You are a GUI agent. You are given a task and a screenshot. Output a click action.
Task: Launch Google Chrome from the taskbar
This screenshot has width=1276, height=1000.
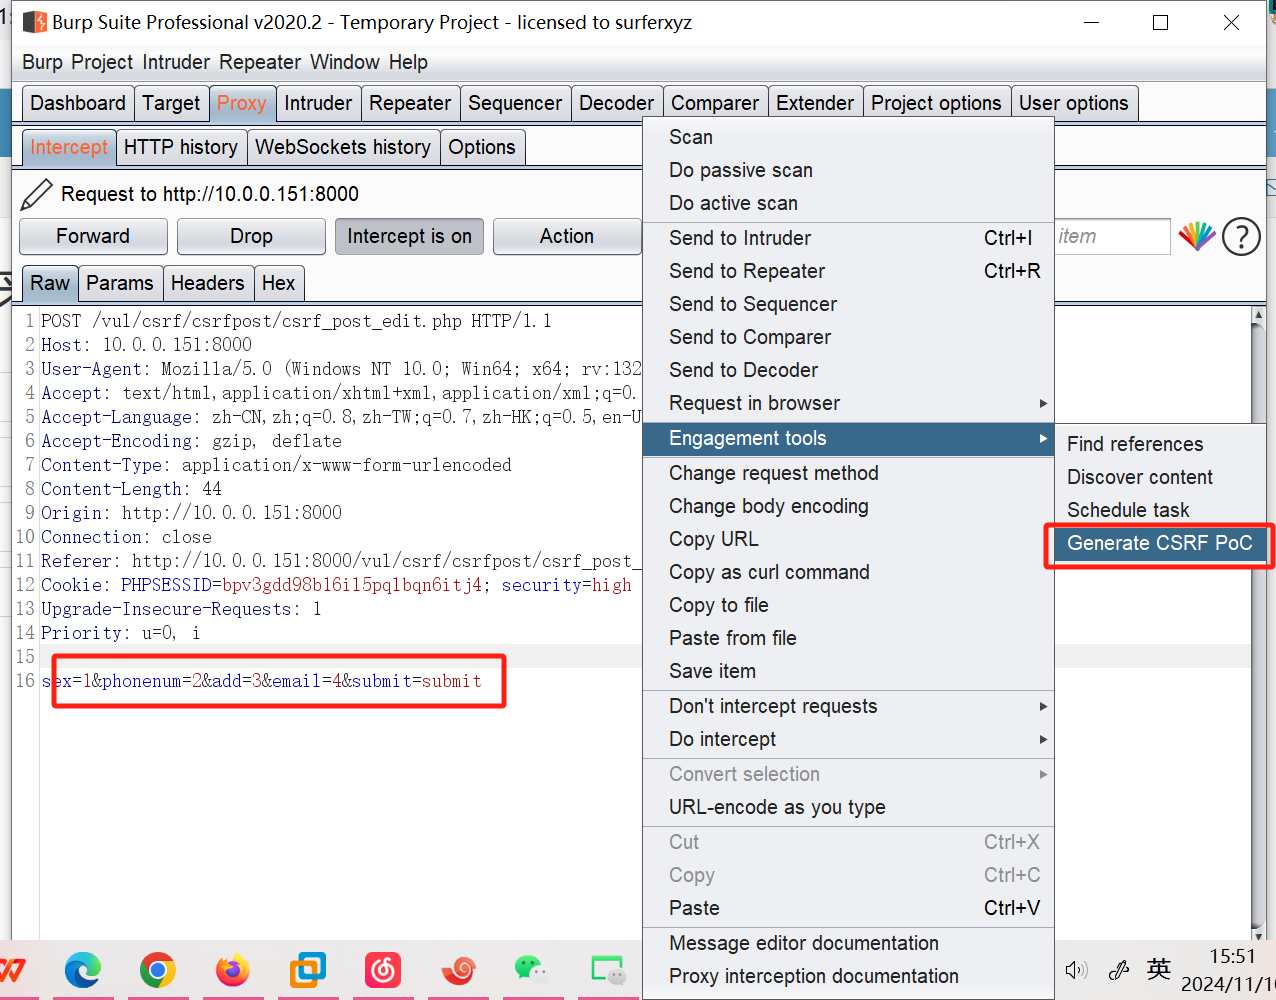(158, 970)
